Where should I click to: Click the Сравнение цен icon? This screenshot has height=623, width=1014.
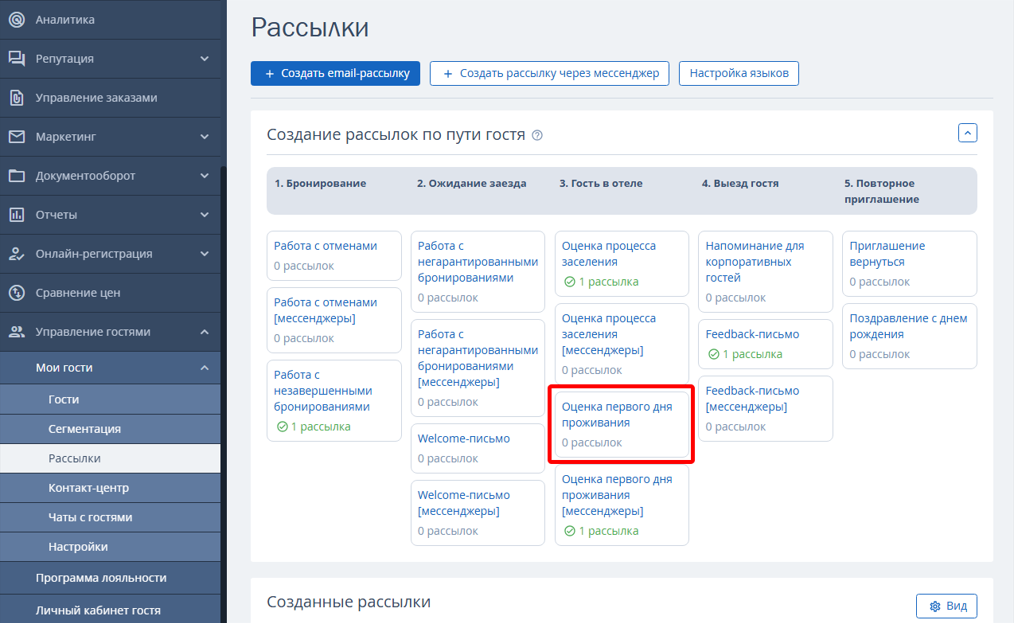tap(16, 292)
